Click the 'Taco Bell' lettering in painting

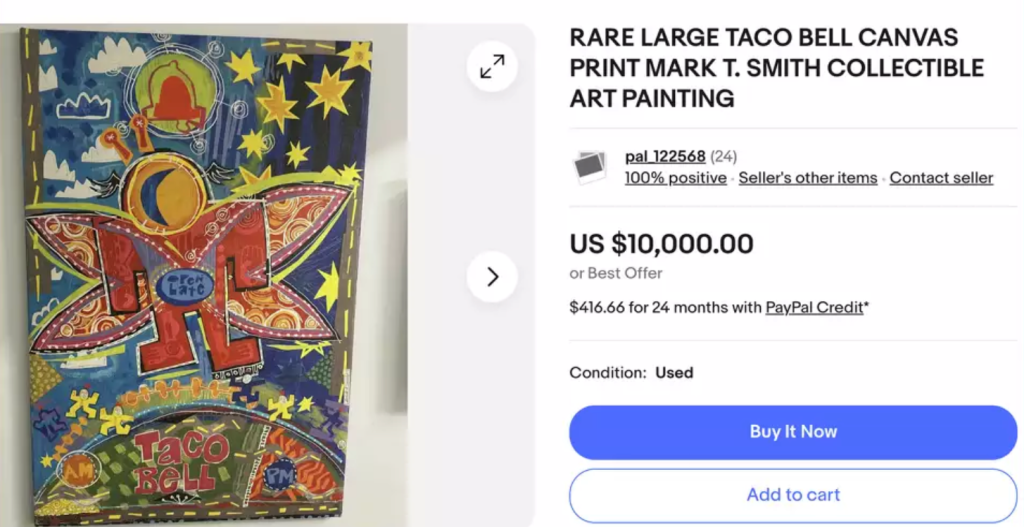(x=177, y=461)
